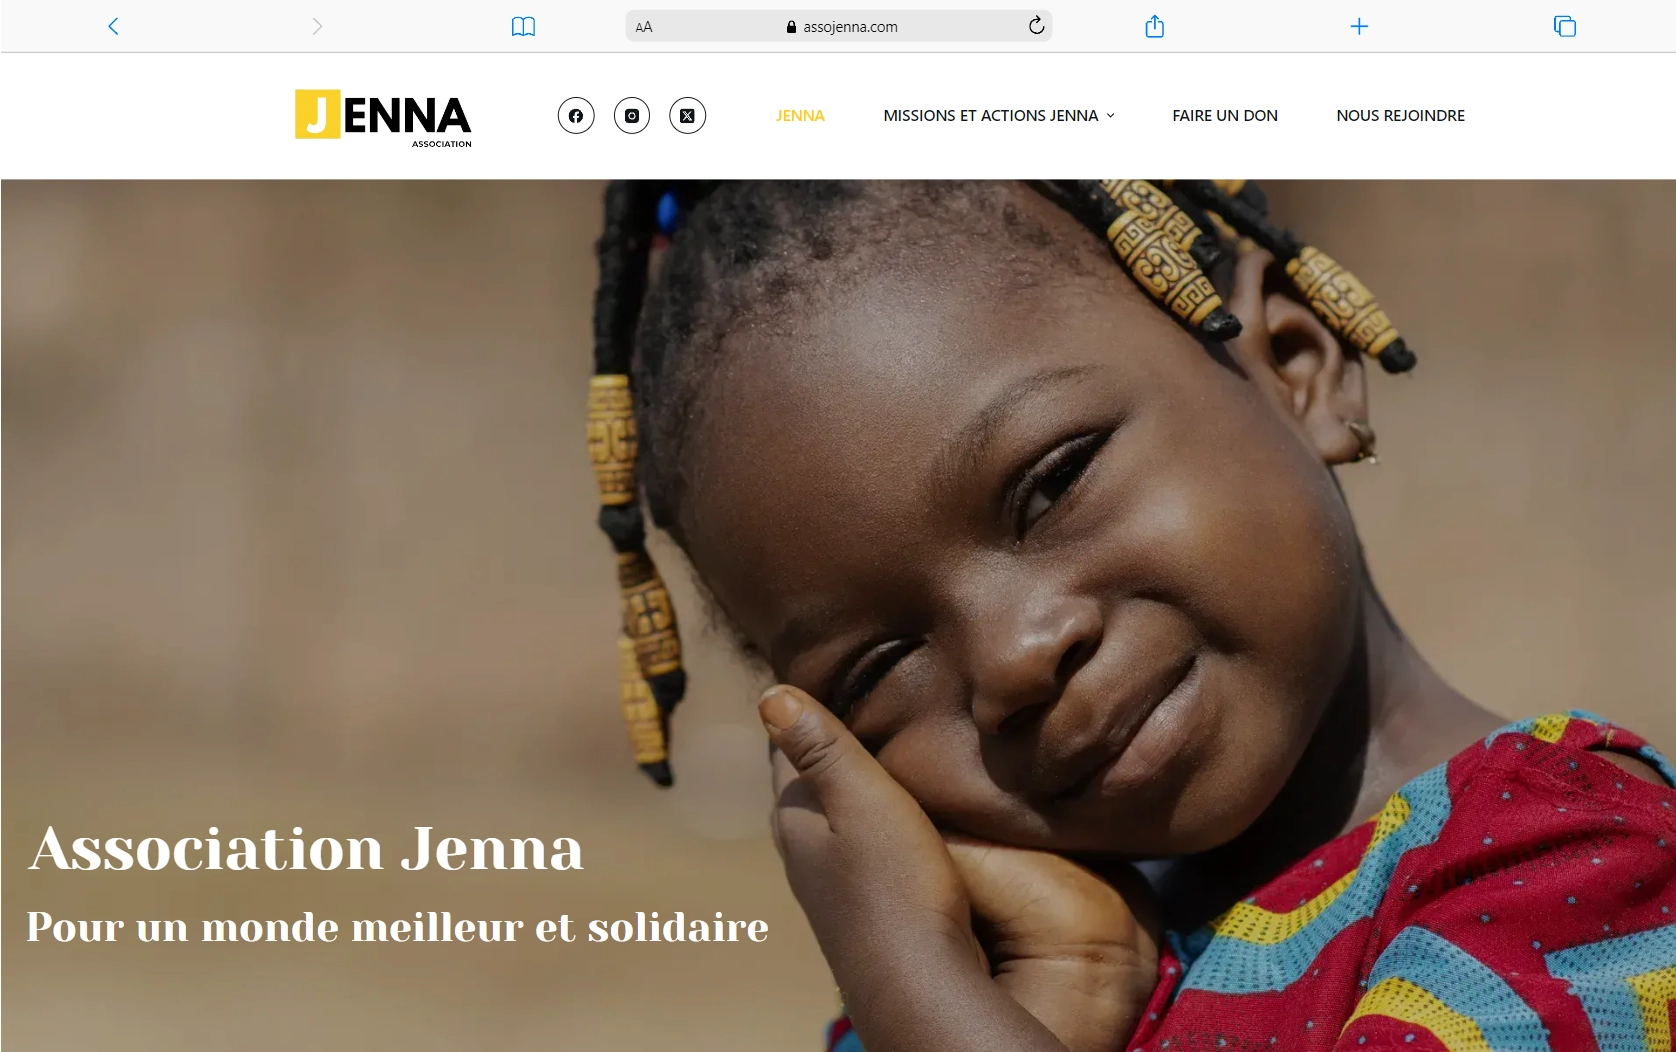1676x1052 pixels.
Task: Click the Nous rejoindre link
Action: click(1400, 116)
